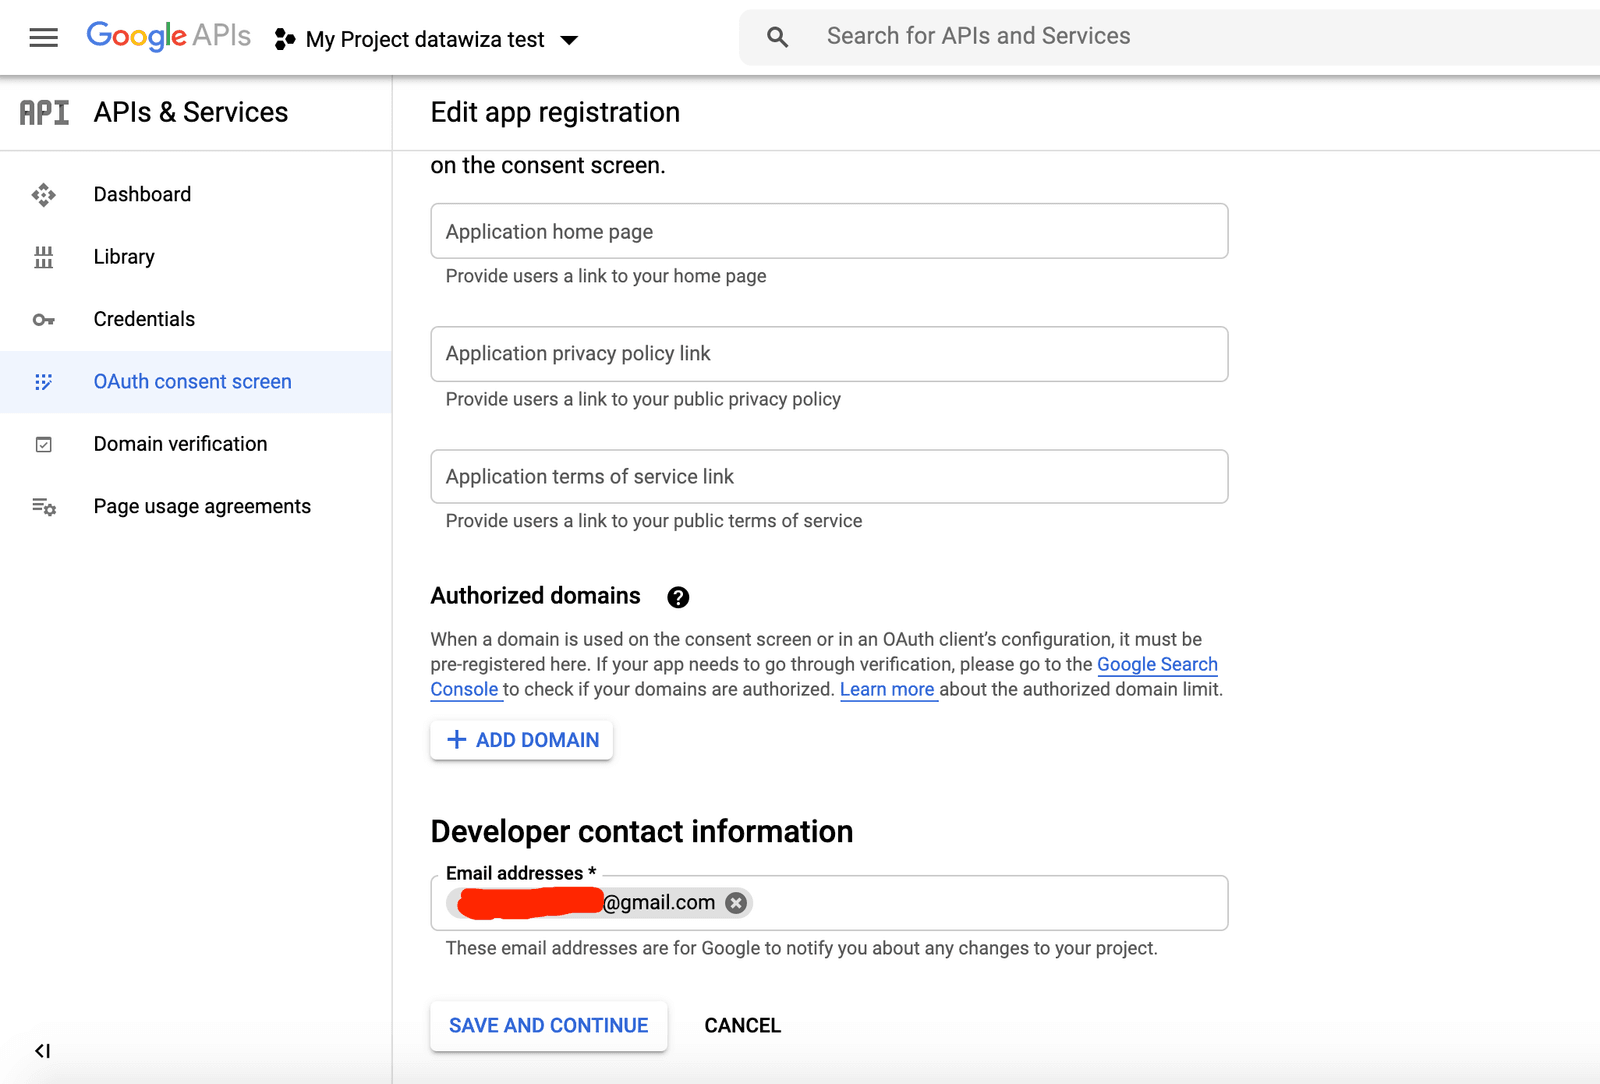Viewport: 1600px width, 1084px height.
Task: Click the Domain verification checkbox icon
Action: pos(43,444)
